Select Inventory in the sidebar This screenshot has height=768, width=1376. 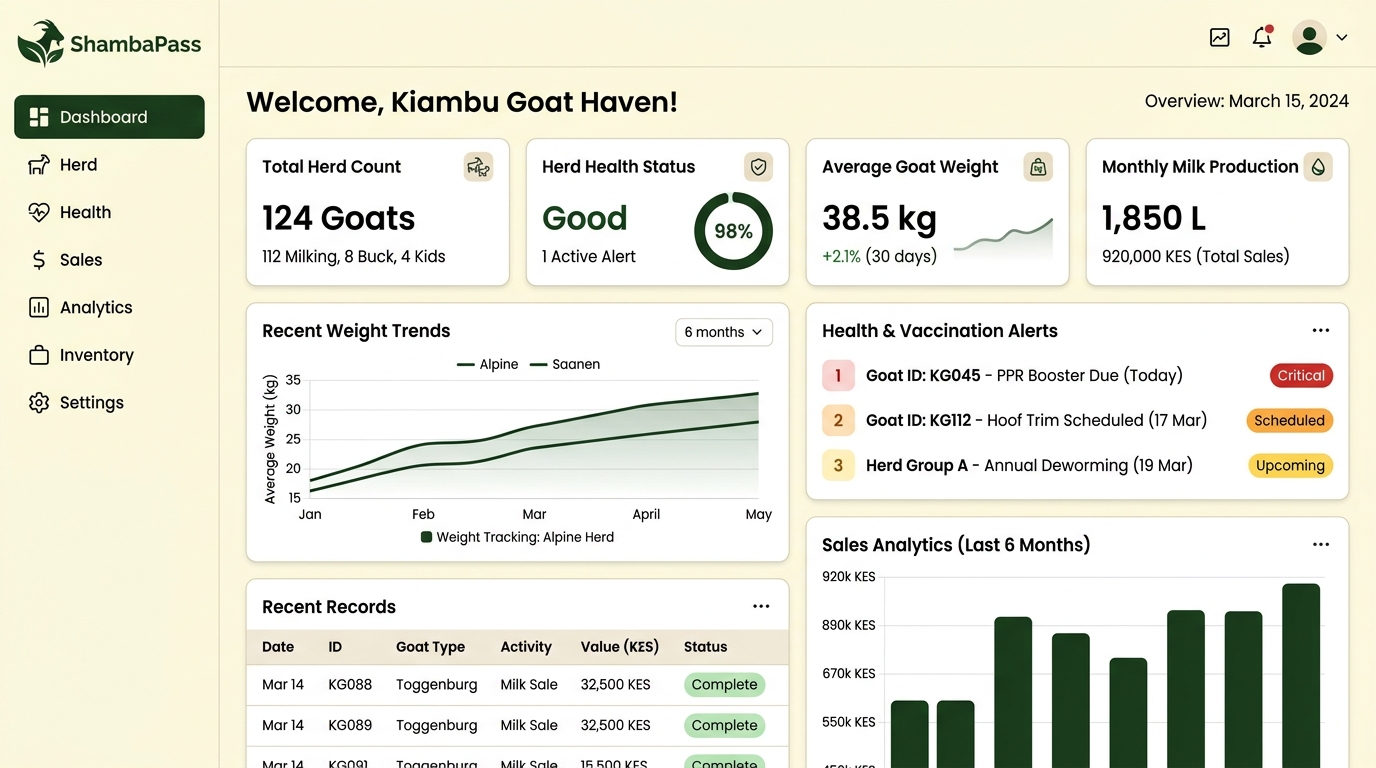click(109, 355)
